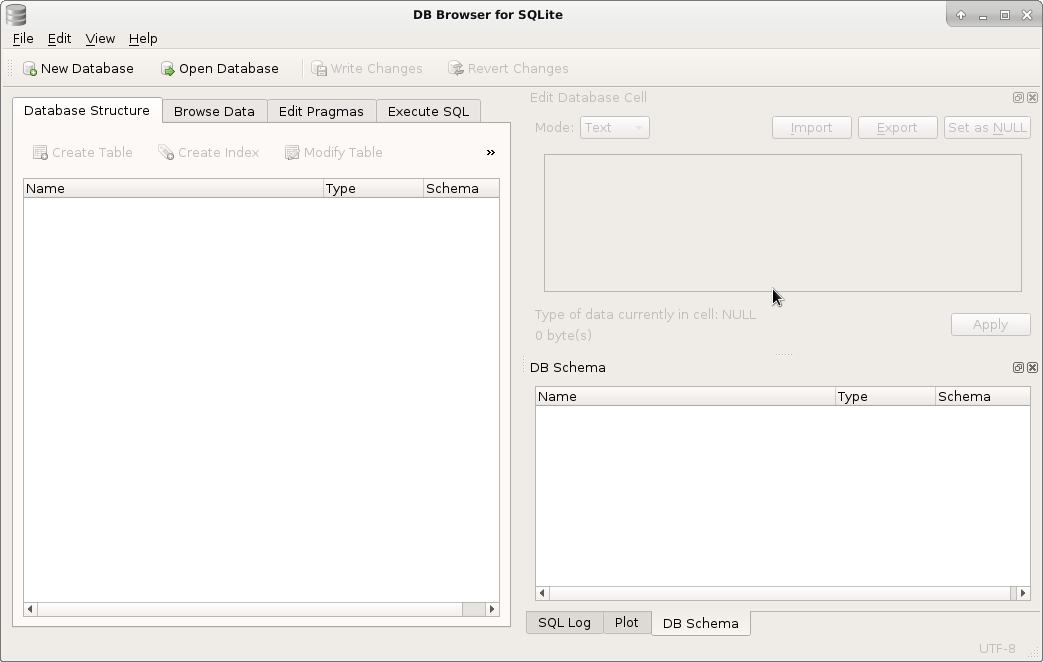Open the Edit menu
Viewport: 1043px width, 662px height.
[x=59, y=39]
